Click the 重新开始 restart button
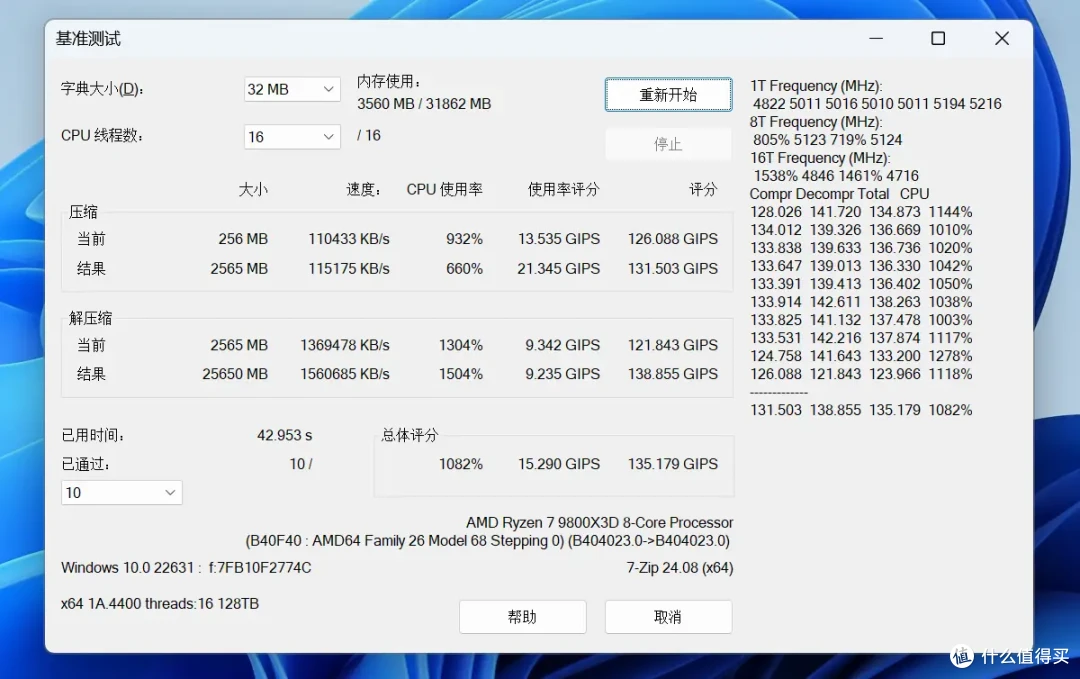This screenshot has height=679, width=1080. 668,94
